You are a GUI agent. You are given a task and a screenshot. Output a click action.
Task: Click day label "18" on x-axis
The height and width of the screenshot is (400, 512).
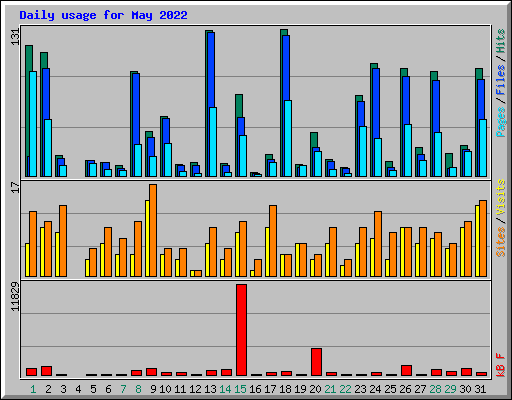285,389
